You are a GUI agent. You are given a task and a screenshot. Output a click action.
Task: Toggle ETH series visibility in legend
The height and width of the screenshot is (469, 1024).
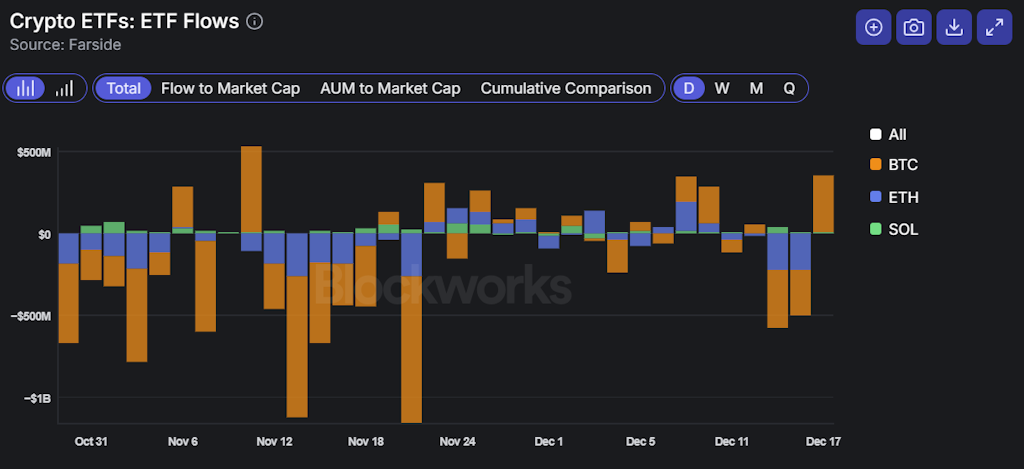[x=892, y=197]
